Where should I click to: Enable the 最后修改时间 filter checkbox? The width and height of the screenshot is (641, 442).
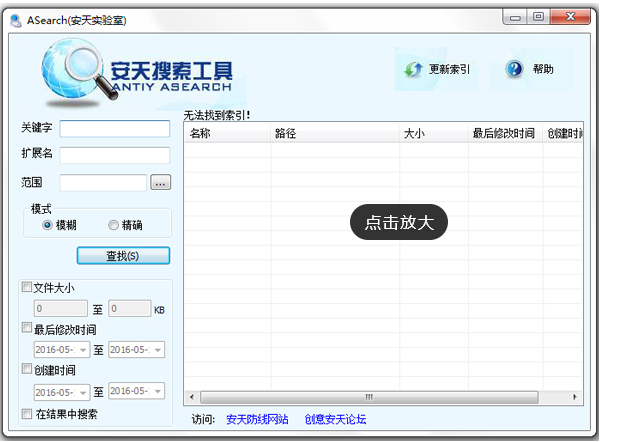[x=27, y=328]
